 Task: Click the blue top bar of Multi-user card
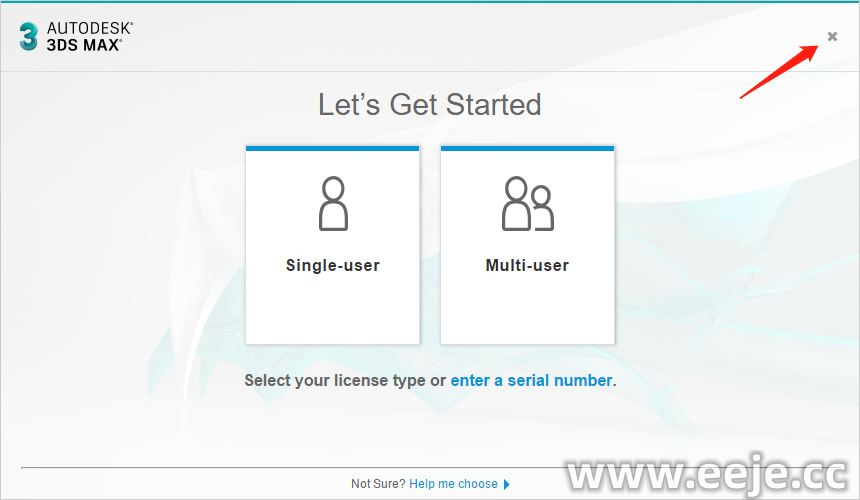(527, 148)
